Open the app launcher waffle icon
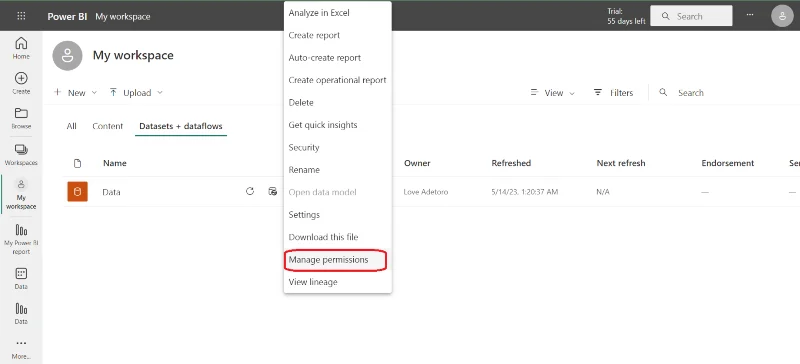800x364 pixels. [x=21, y=16]
